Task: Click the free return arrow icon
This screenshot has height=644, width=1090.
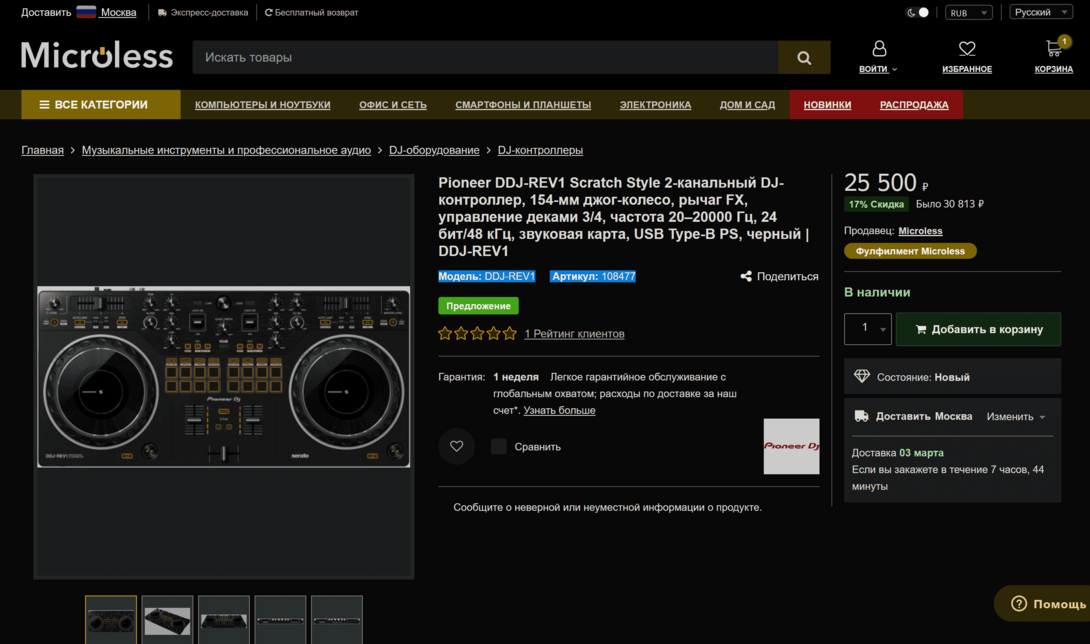Action: (x=268, y=13)
